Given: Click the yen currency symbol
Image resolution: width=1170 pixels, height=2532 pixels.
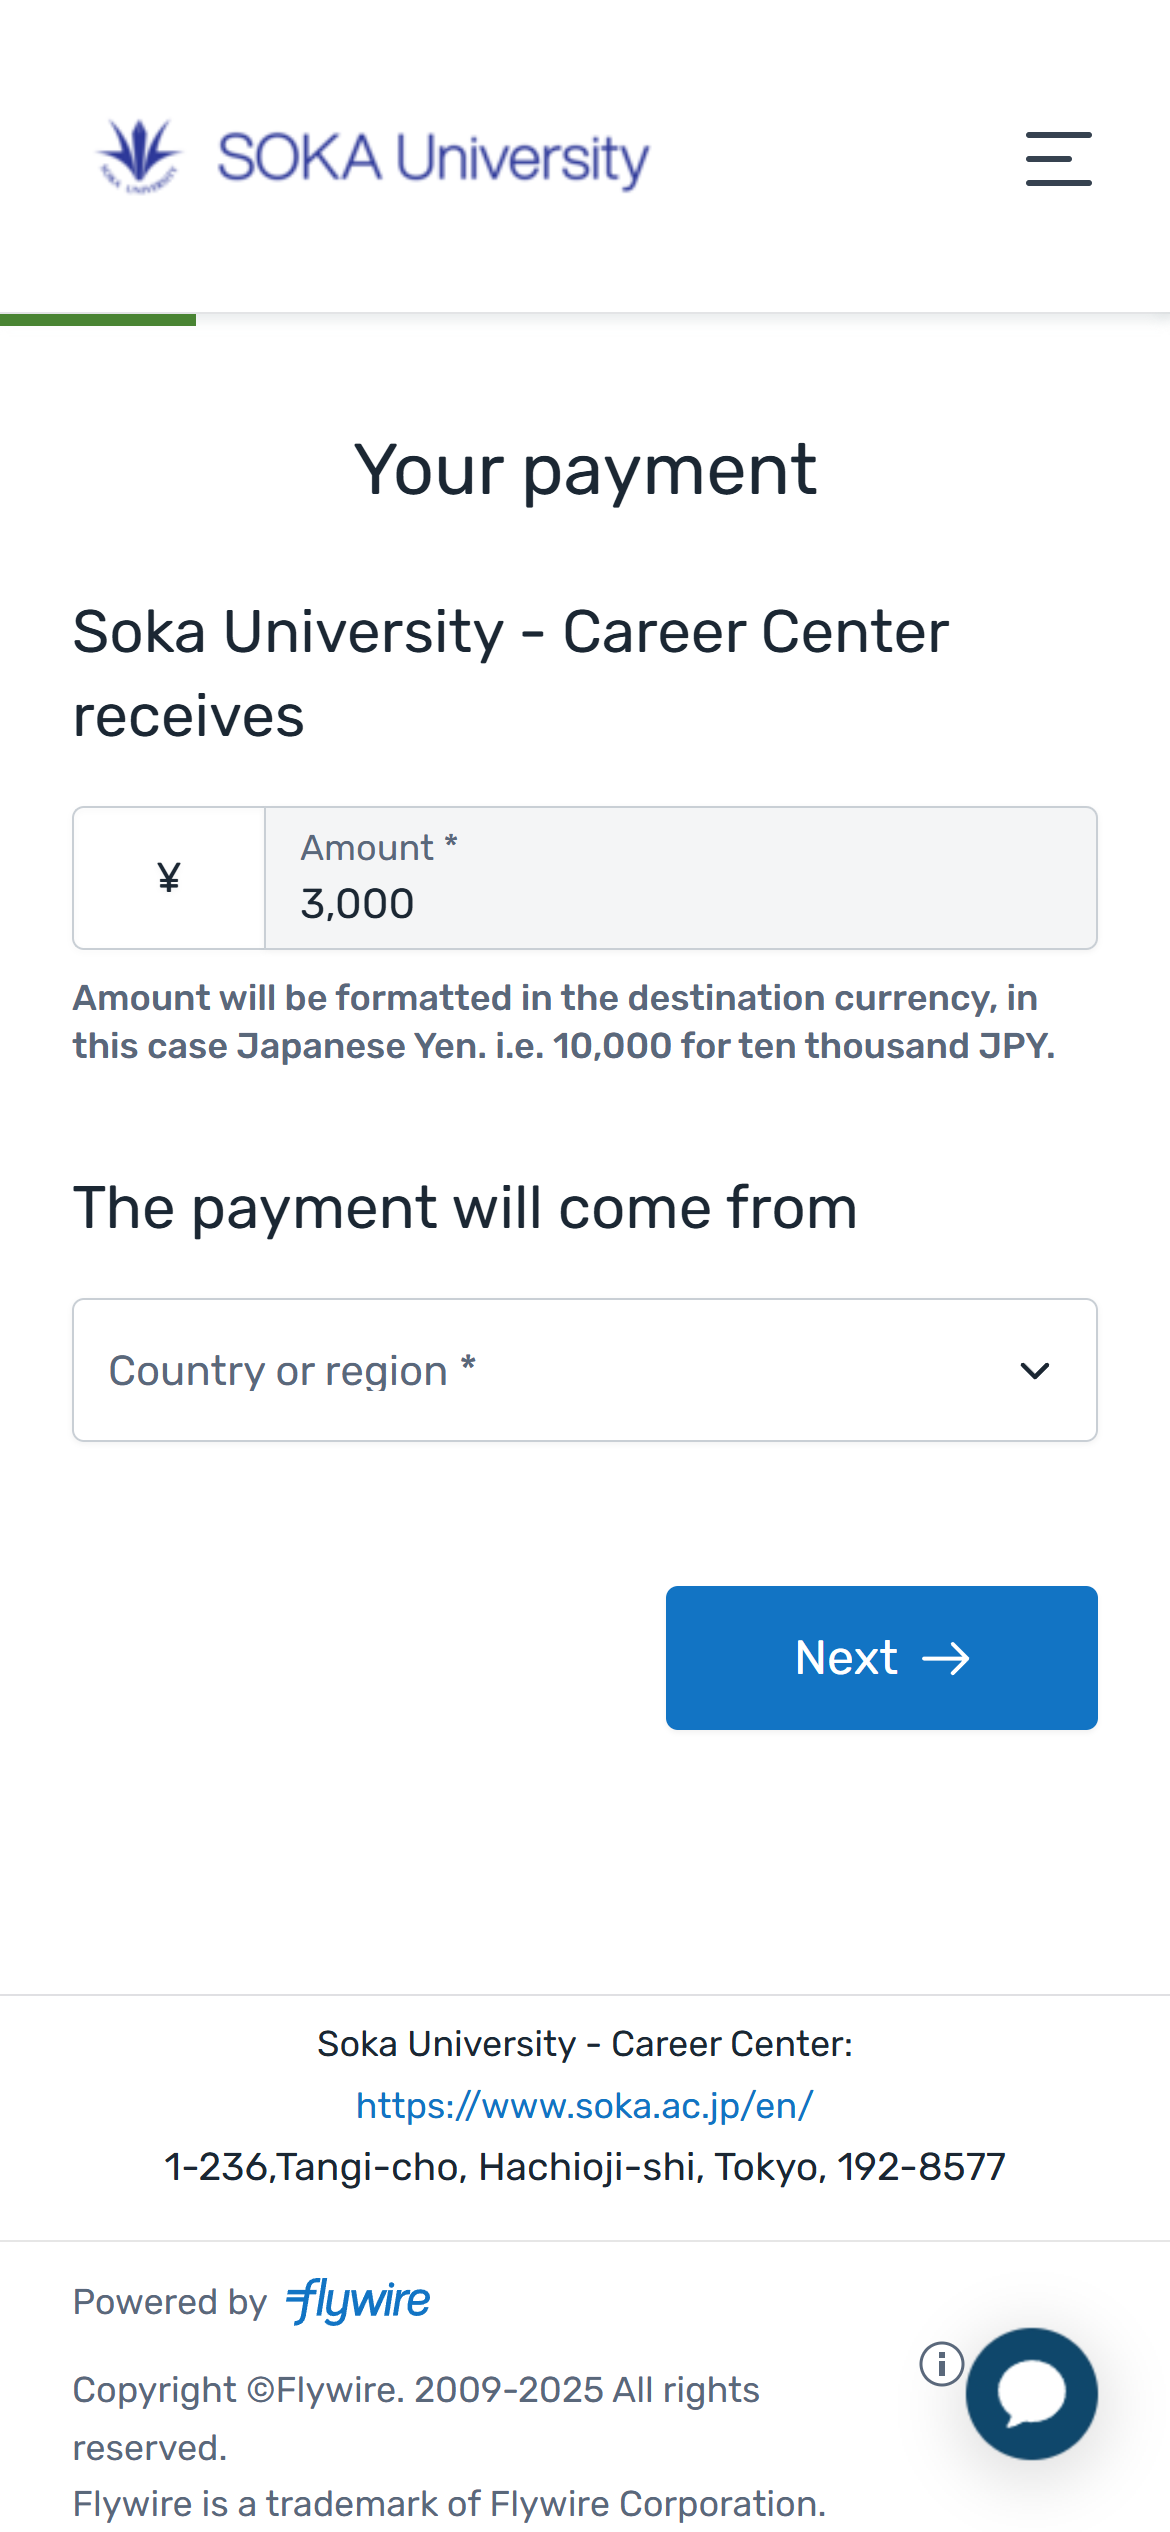Looking at the screenshot, I should point(169,878).
